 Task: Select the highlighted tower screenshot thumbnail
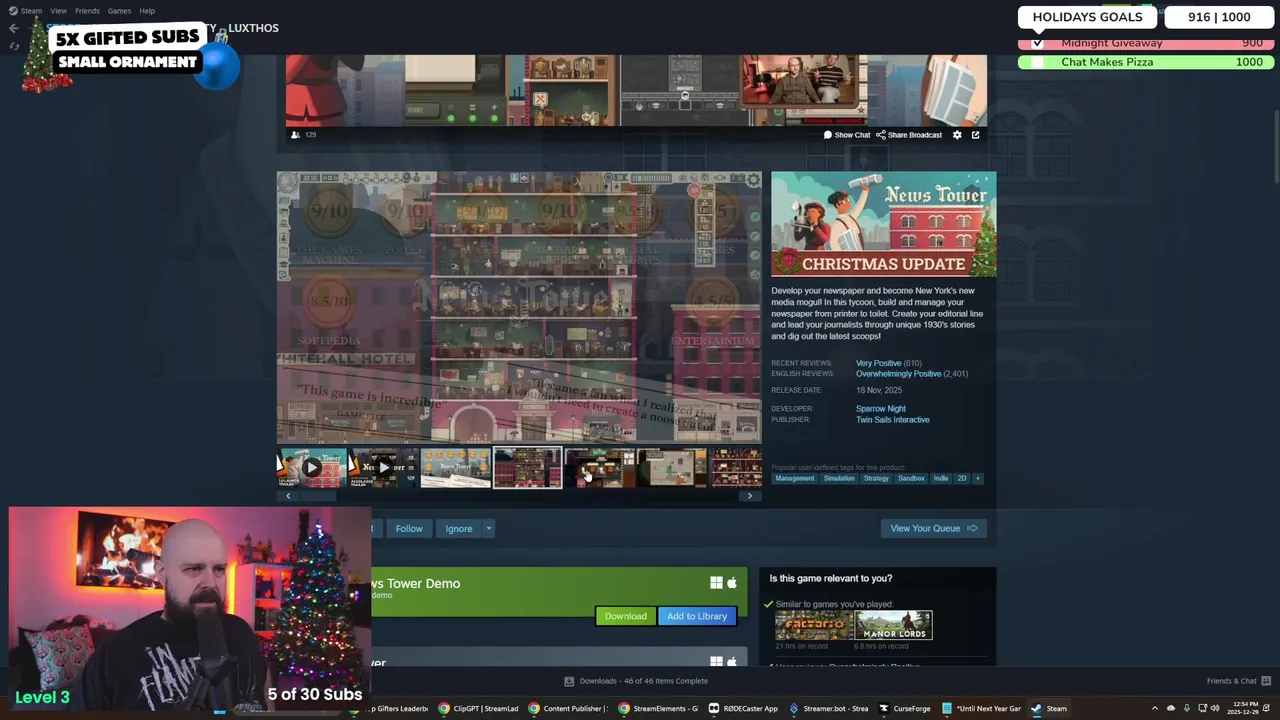point(527,467)
